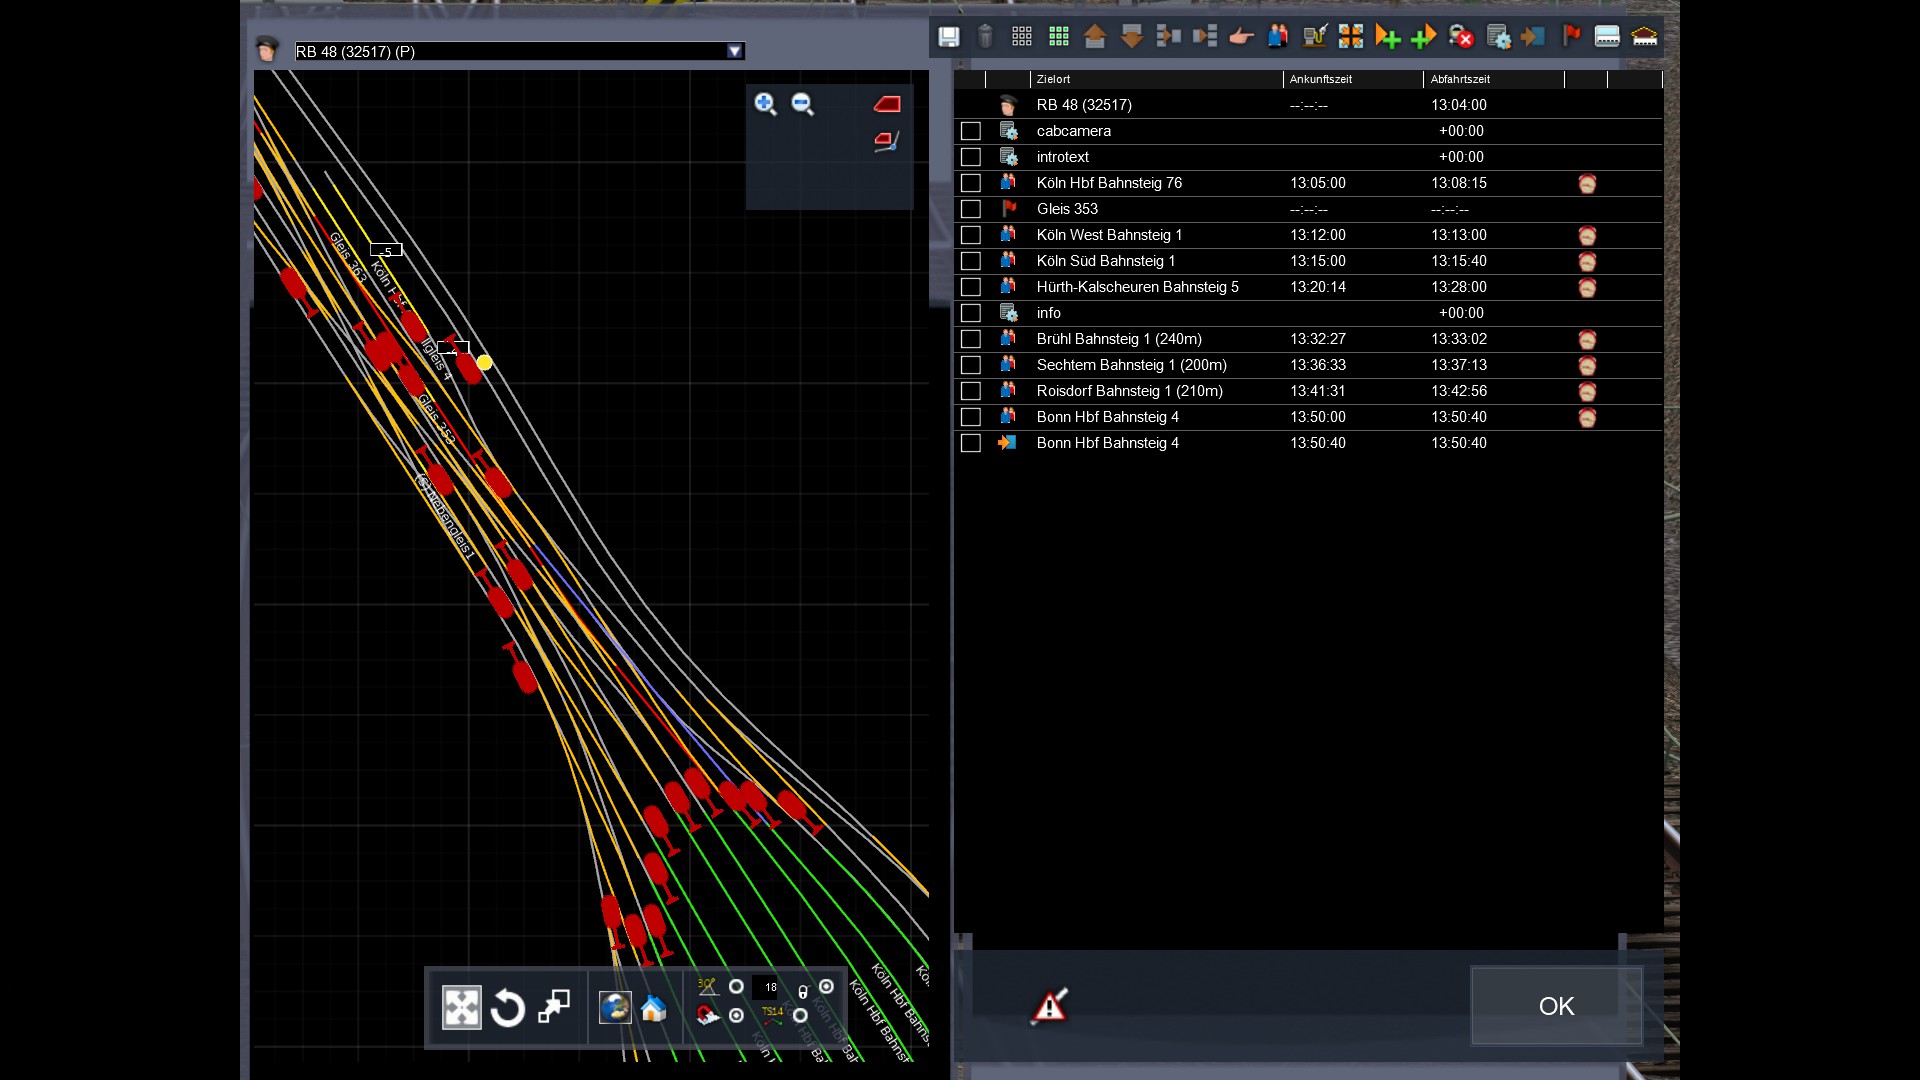
Task: Select the Köln West Bahnsteig 1 checkbox
Action: tap(970, 235)
